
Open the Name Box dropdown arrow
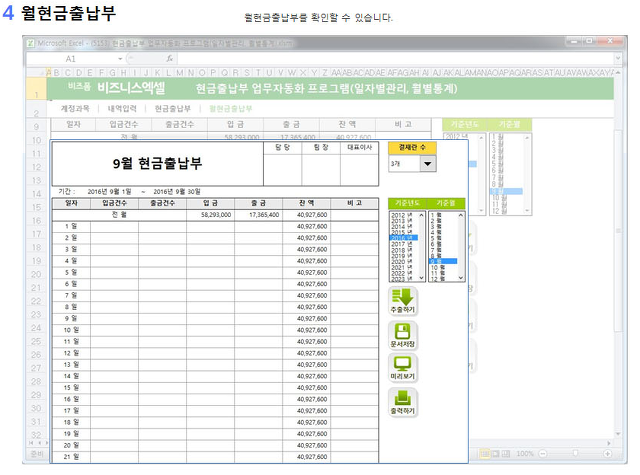[120, 59]
